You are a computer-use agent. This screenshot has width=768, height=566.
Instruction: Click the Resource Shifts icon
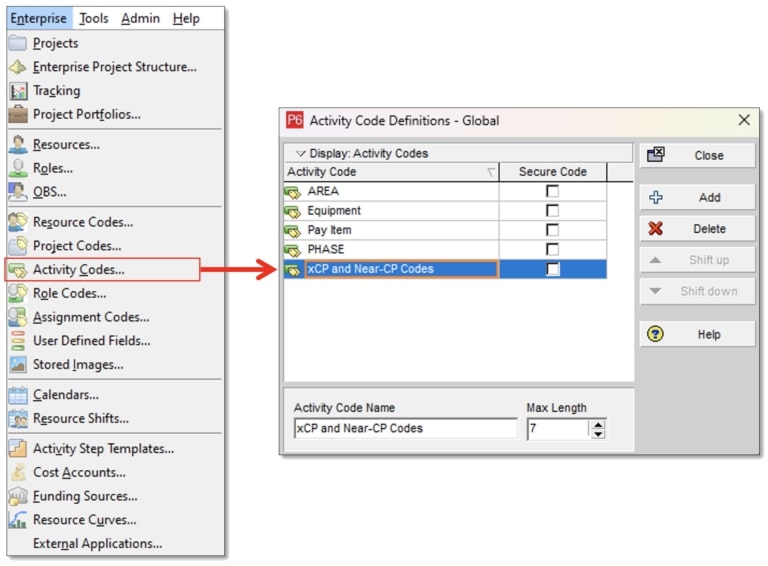point(18,419)
